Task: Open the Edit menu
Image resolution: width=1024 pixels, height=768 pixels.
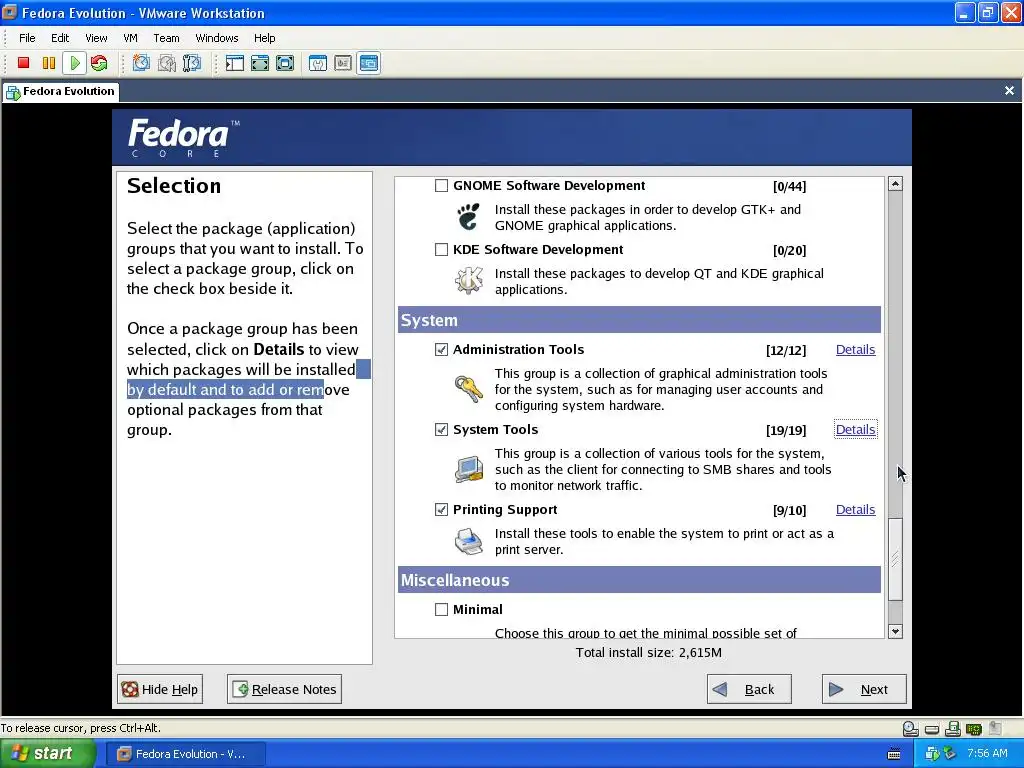Action: [60, 38]
